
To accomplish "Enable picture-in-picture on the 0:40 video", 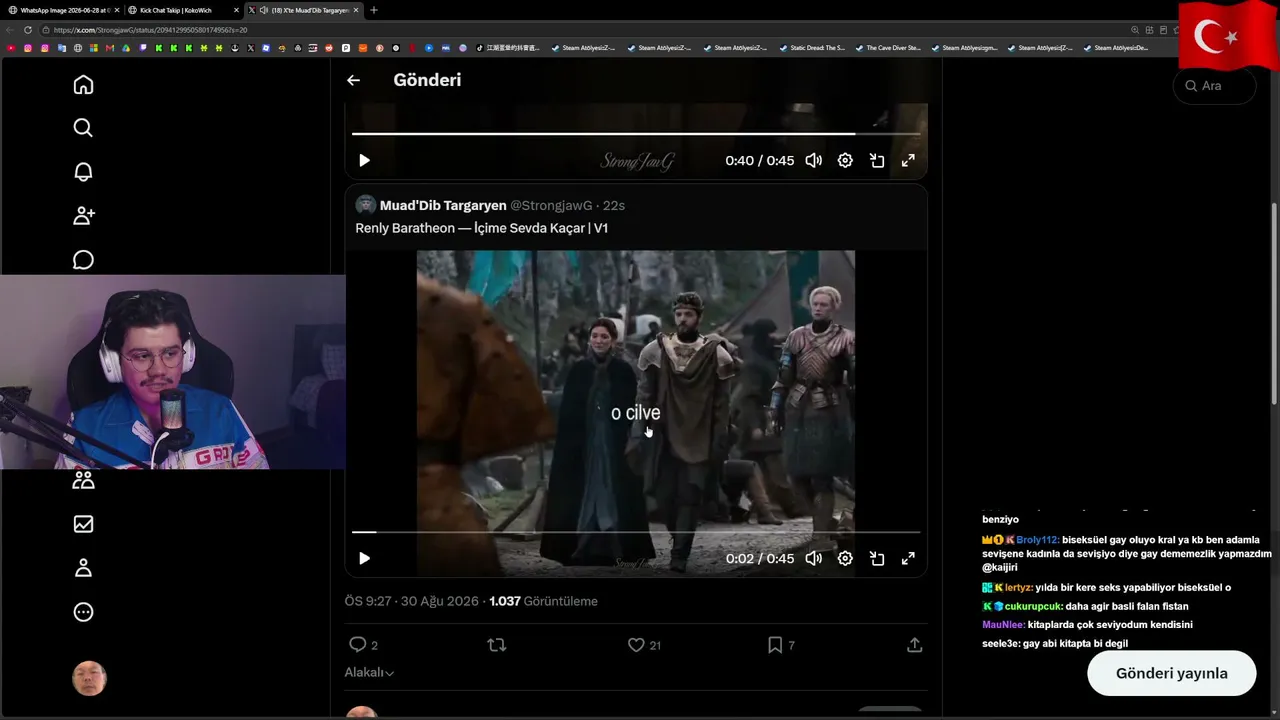I will [877, 160].
